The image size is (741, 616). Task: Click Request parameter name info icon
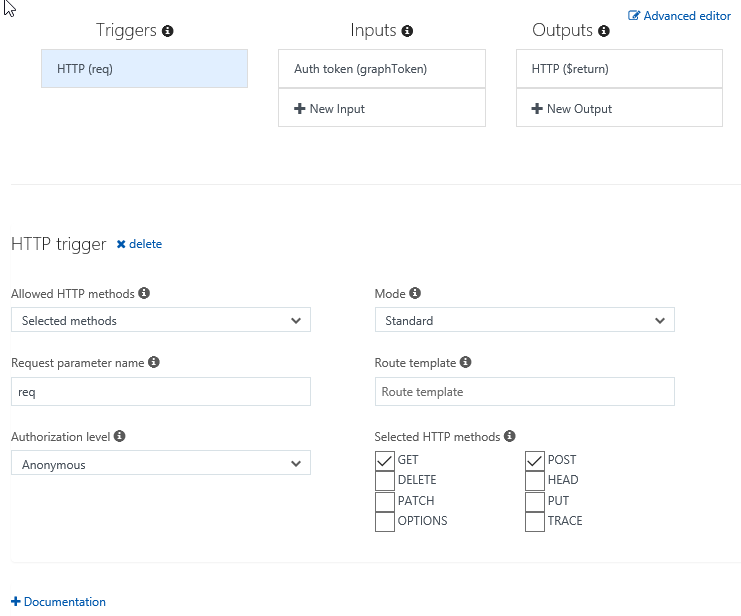click(154, 363)
